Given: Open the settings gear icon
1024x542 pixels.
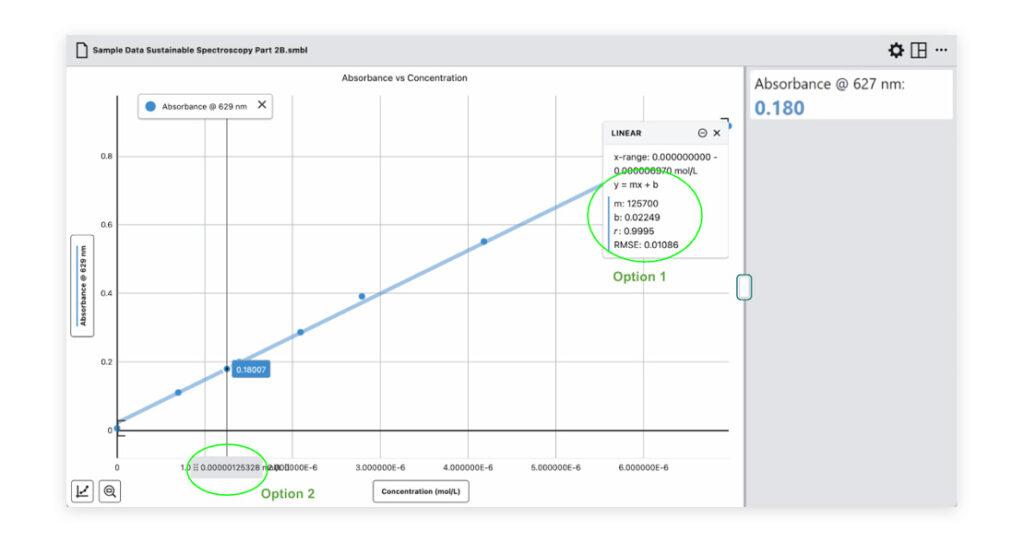Looking at the screenshot, I should tap(896, 50).
